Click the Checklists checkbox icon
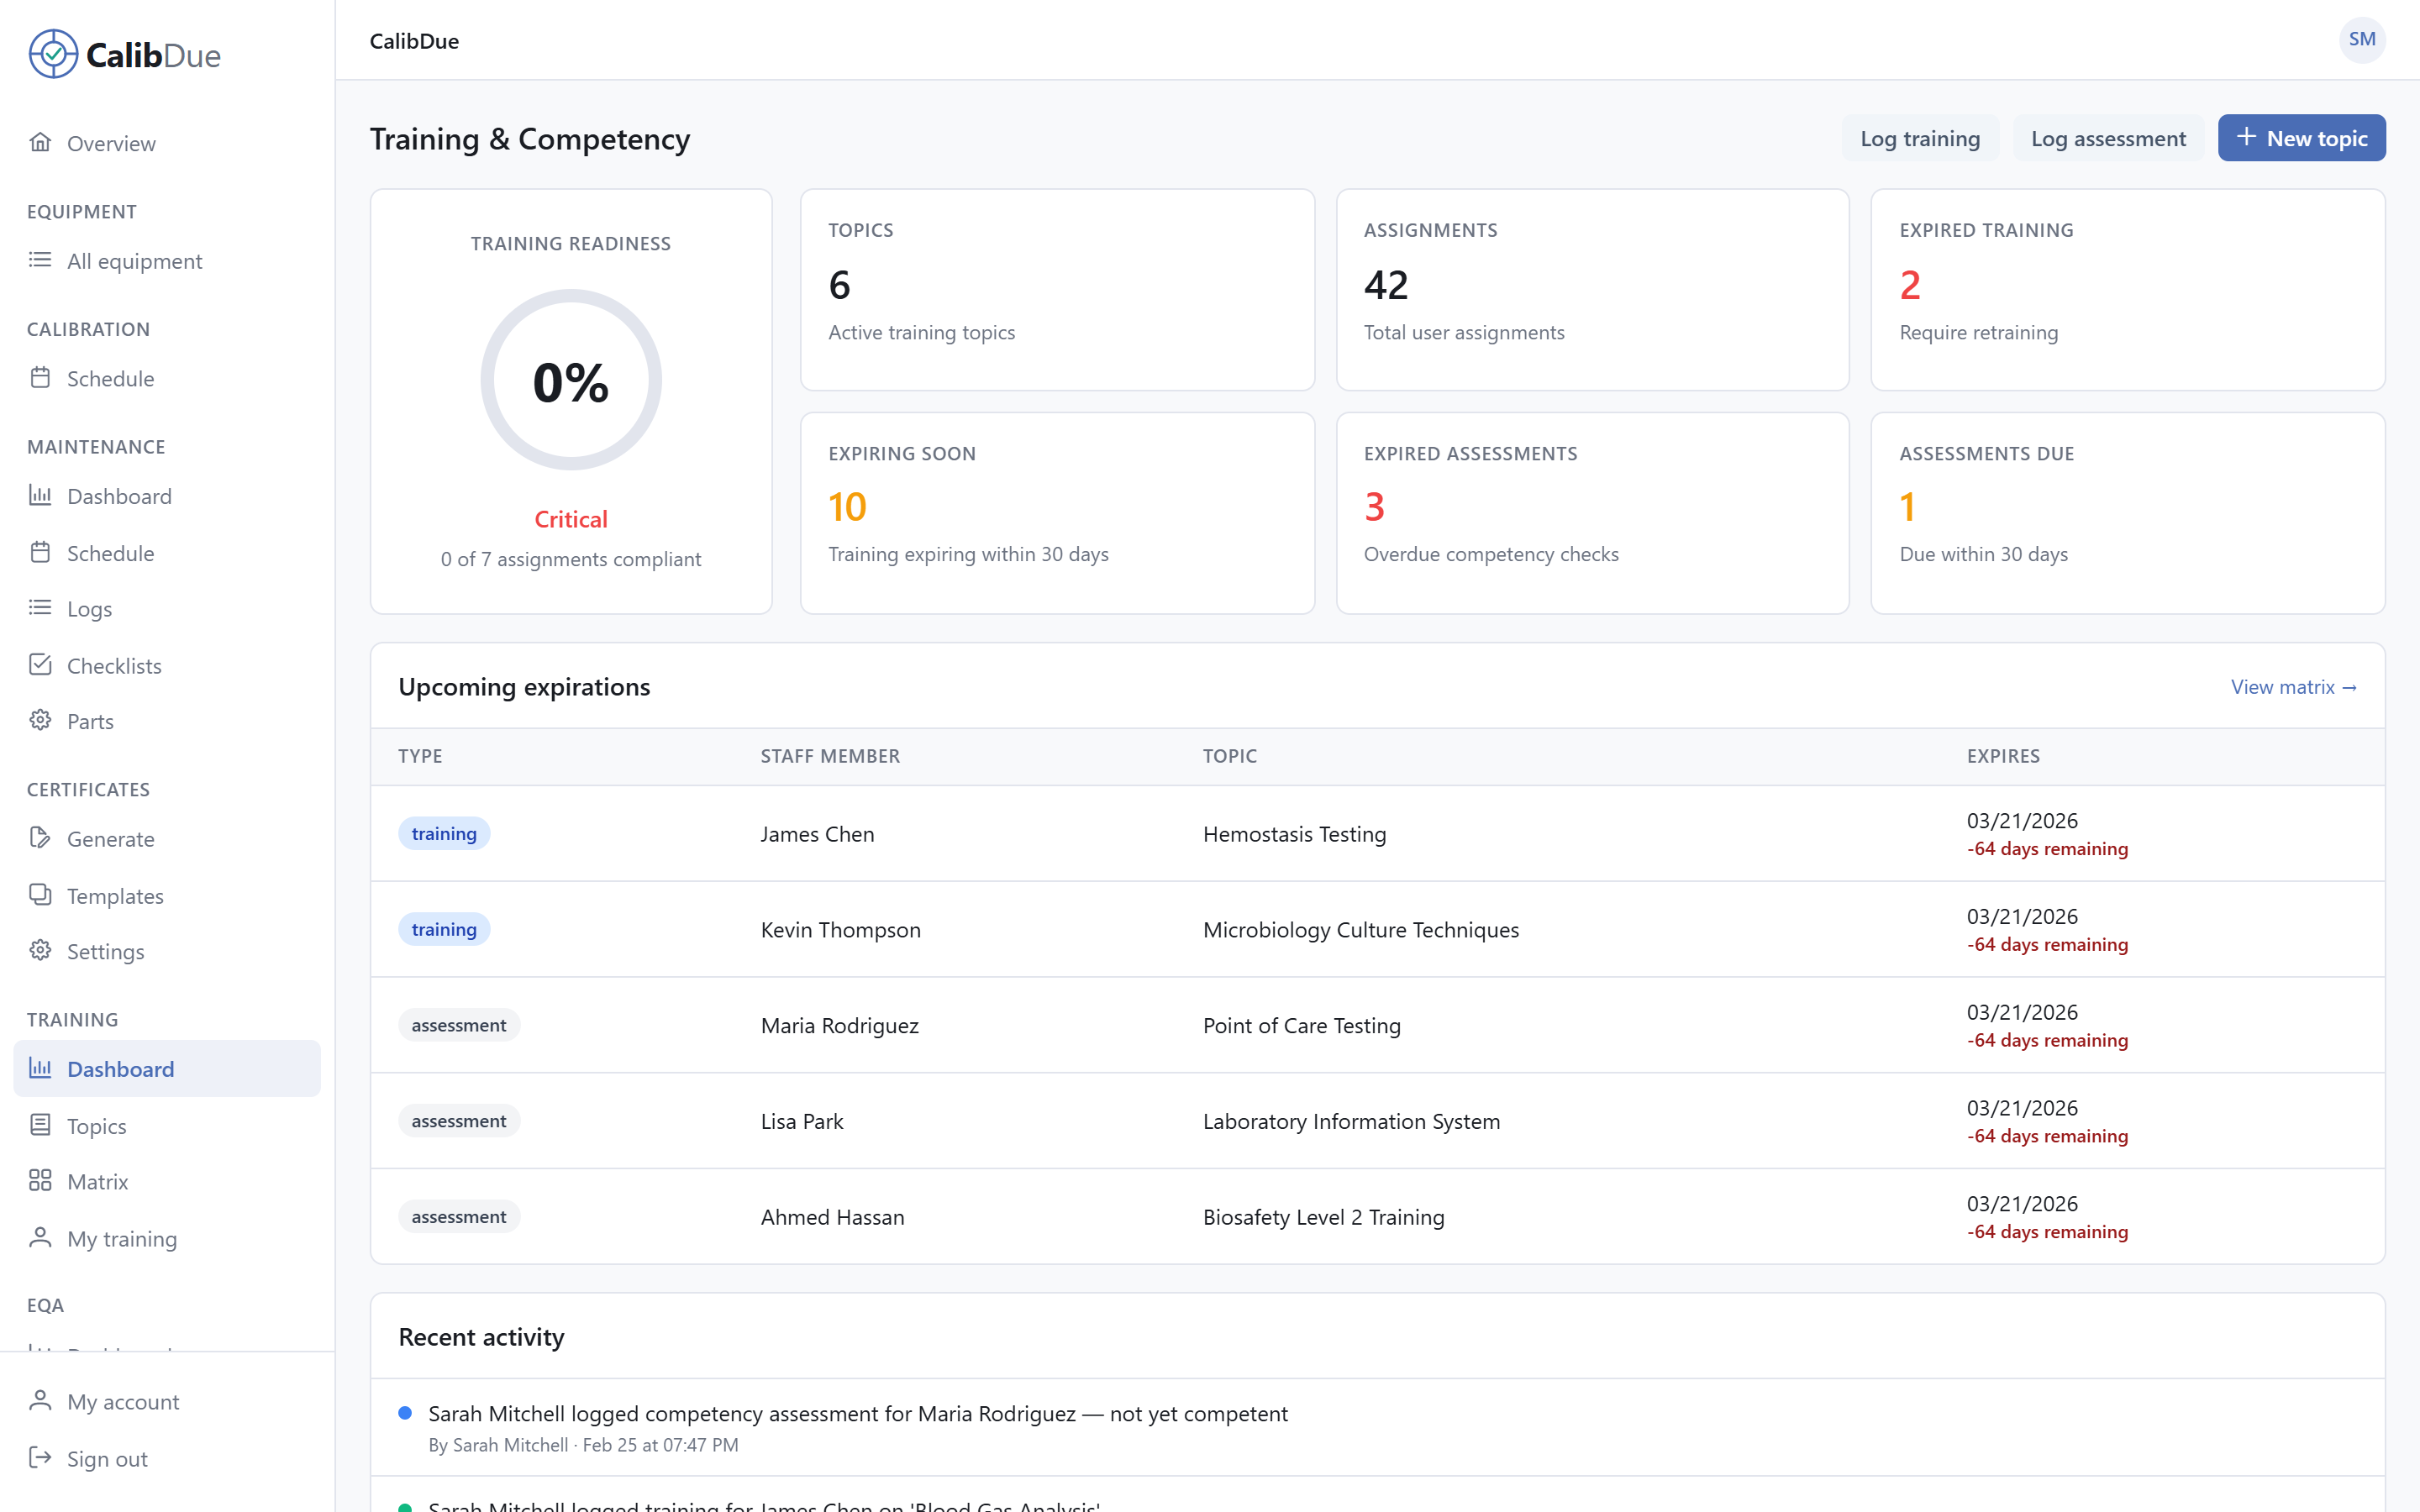The width and height of the screenshot is (2420, 1512). 40,665
